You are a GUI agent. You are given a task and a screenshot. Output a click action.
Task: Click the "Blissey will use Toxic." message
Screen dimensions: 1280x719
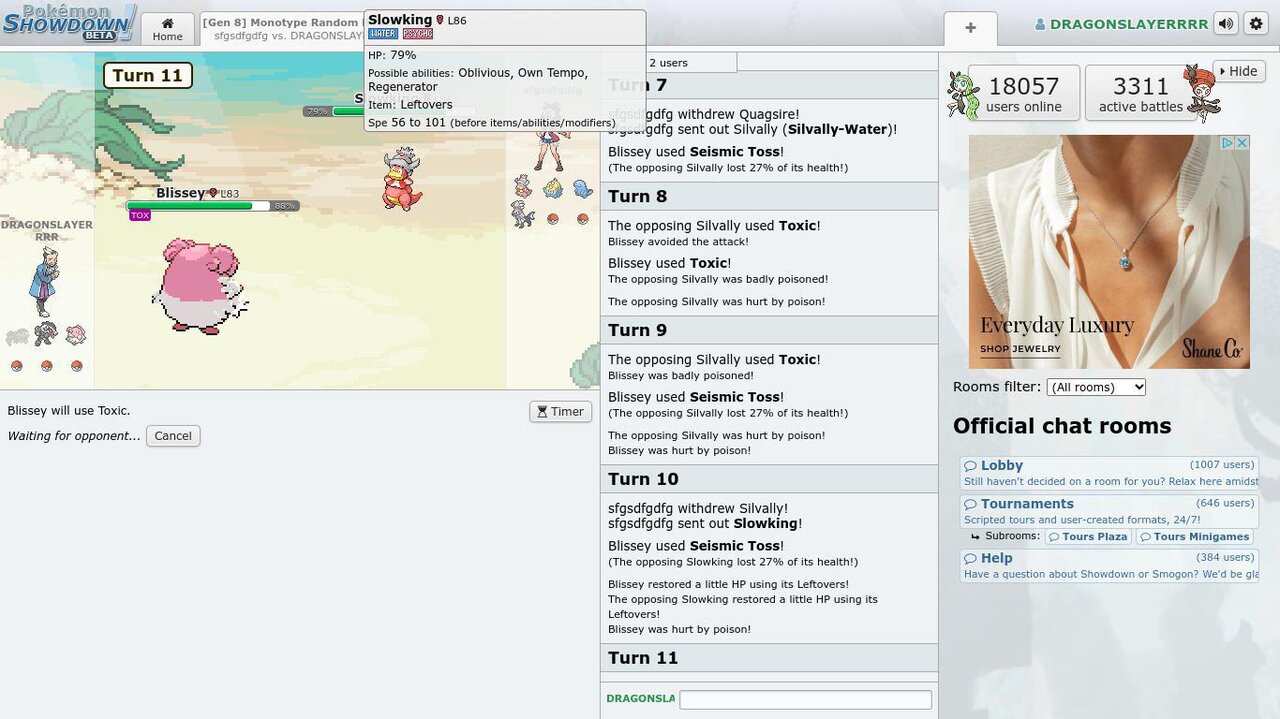69,411
